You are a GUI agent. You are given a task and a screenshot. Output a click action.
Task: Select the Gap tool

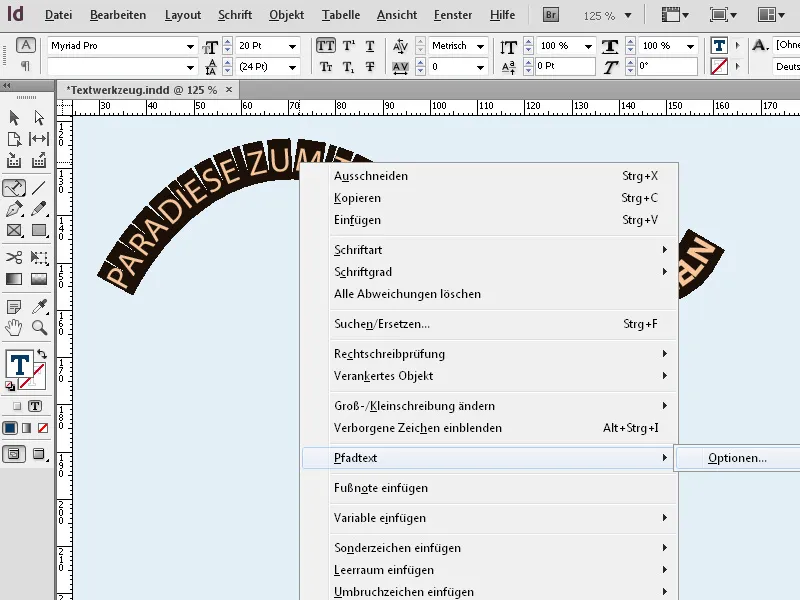[x=39, y=139]
